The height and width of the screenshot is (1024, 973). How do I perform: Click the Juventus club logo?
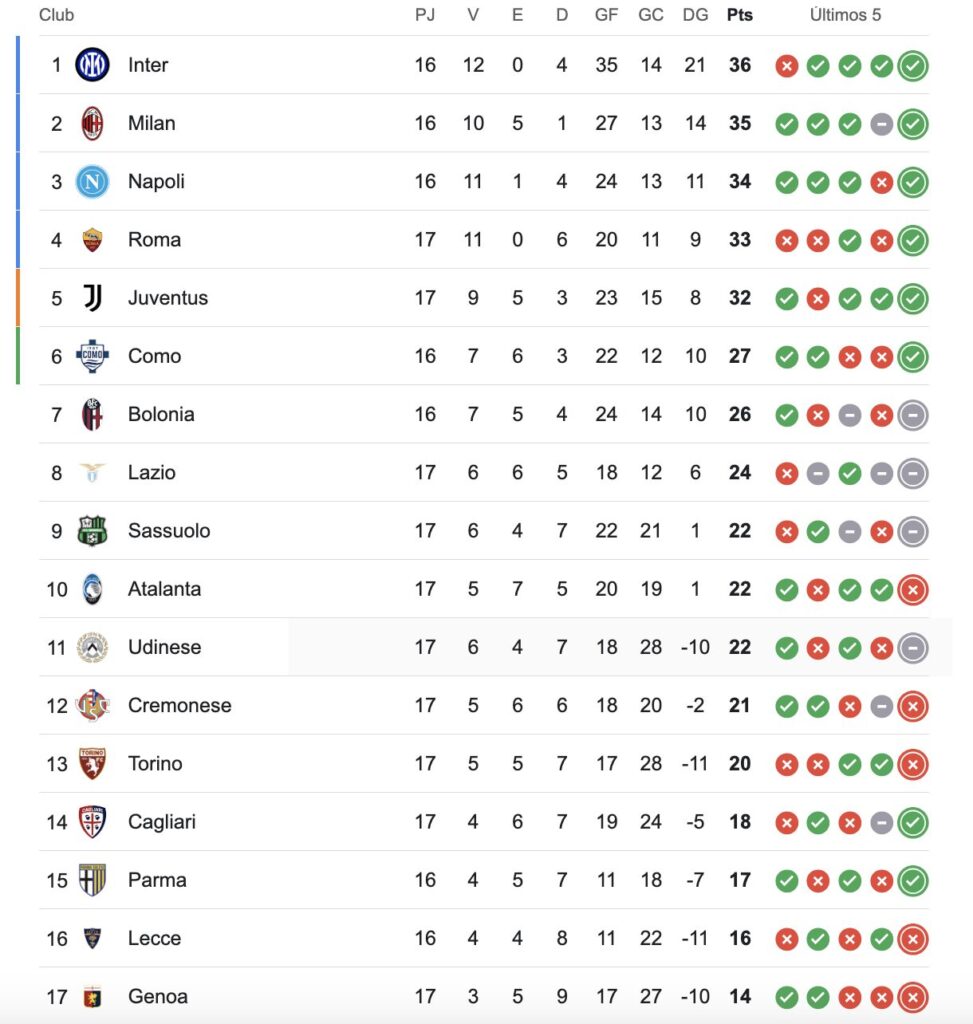pyautogui.click(x=92, y=298)
